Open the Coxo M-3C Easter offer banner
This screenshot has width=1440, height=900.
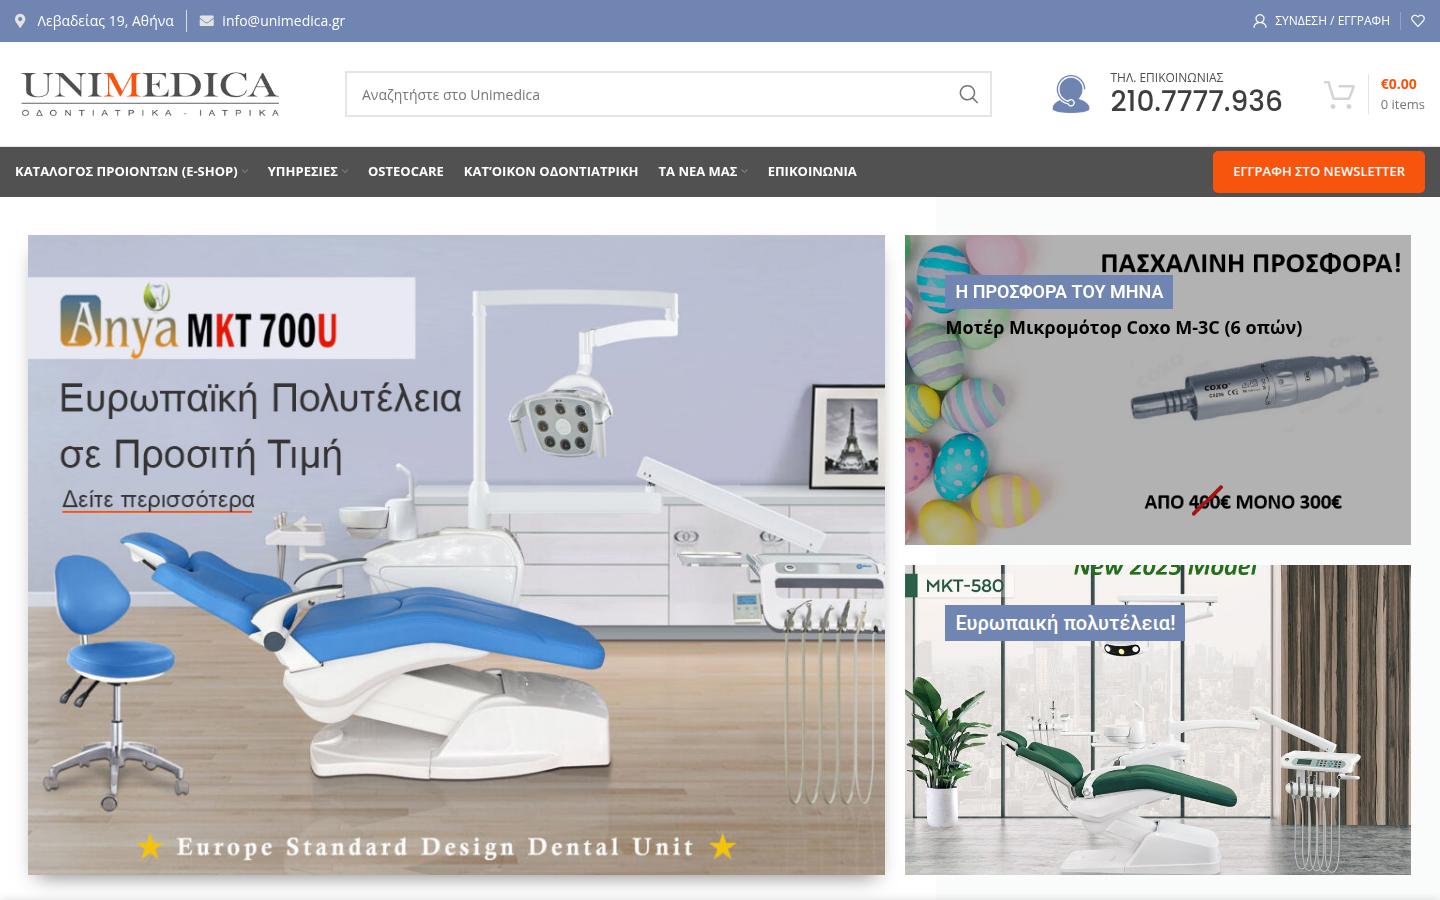1158,390
